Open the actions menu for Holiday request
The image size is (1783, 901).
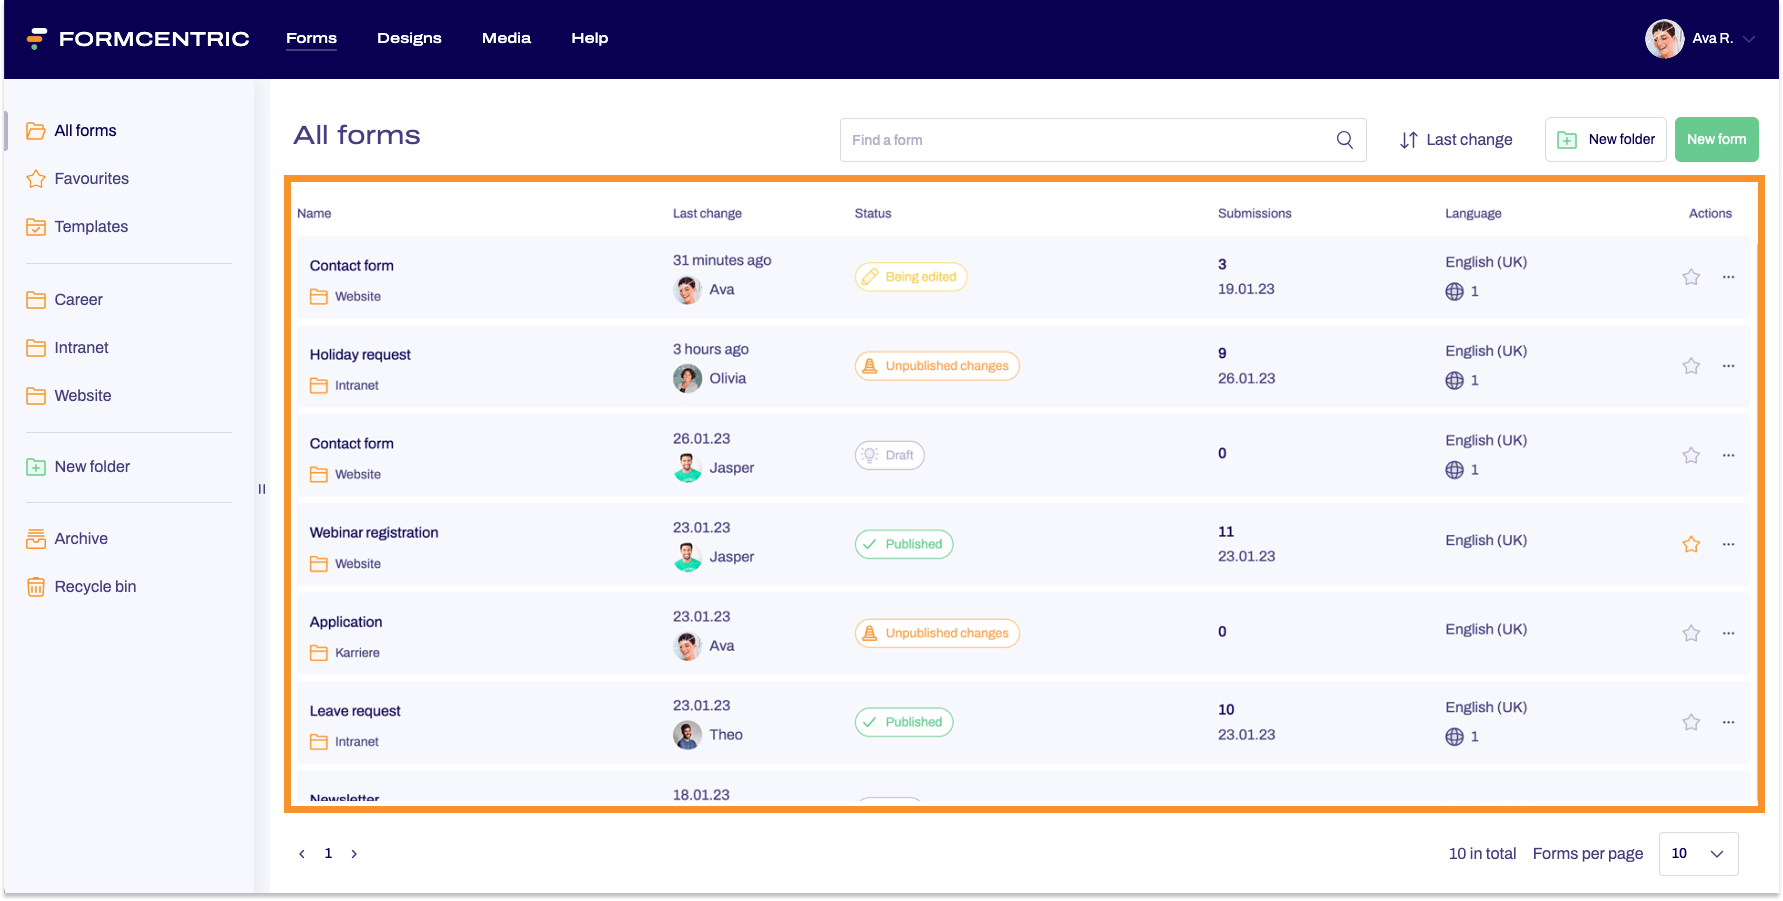(x=1729, y=366)
